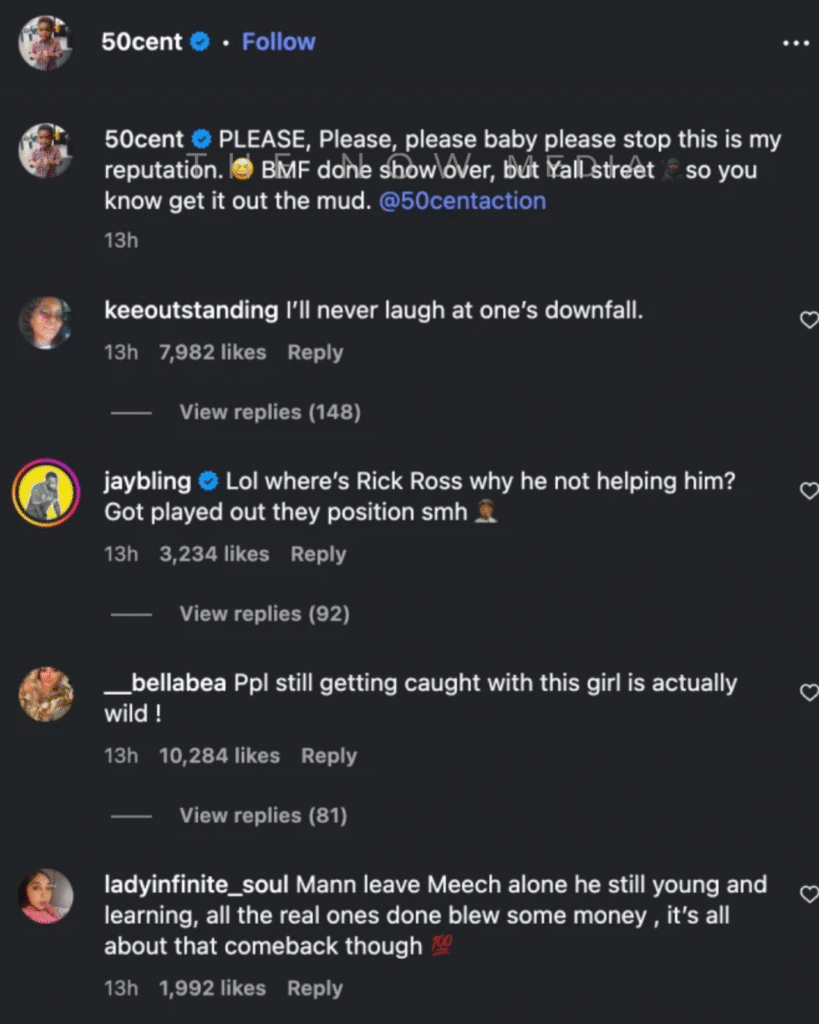Open __bellabea's profile avatar
This screenshot has width=819, height=1024.
46,694
